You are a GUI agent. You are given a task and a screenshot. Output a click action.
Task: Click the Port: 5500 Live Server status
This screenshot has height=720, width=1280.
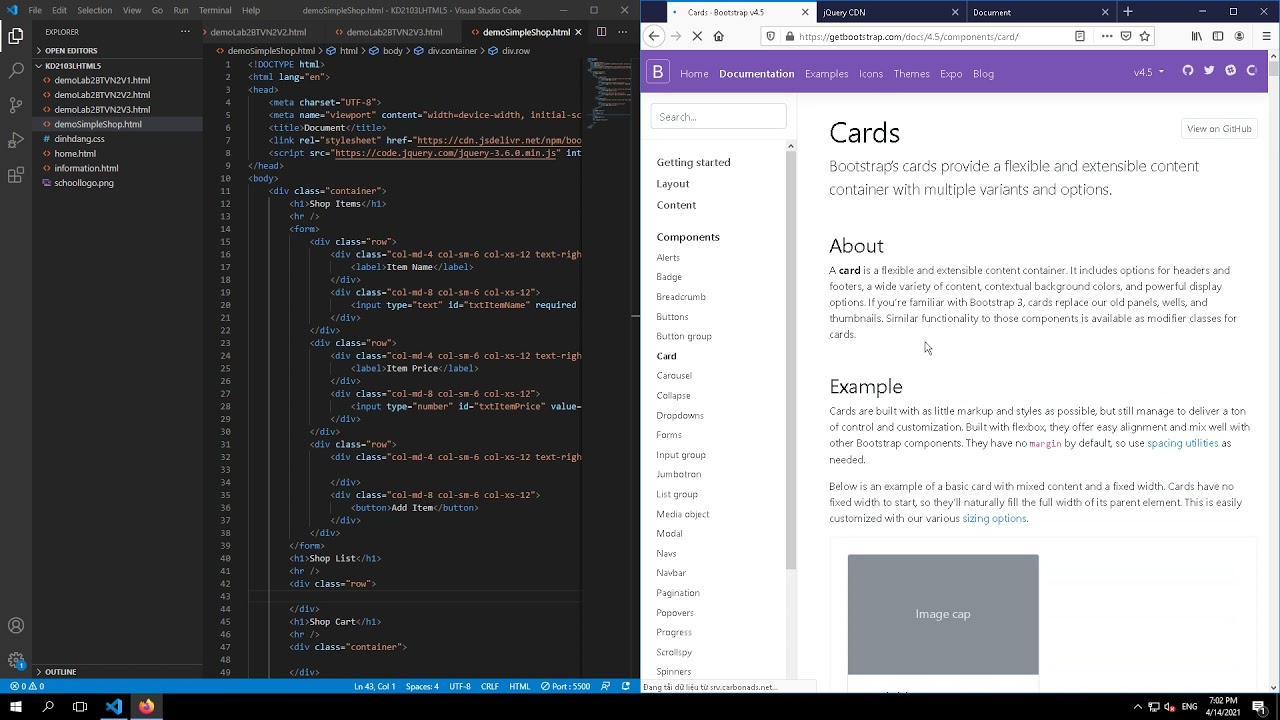click(565, 687)
